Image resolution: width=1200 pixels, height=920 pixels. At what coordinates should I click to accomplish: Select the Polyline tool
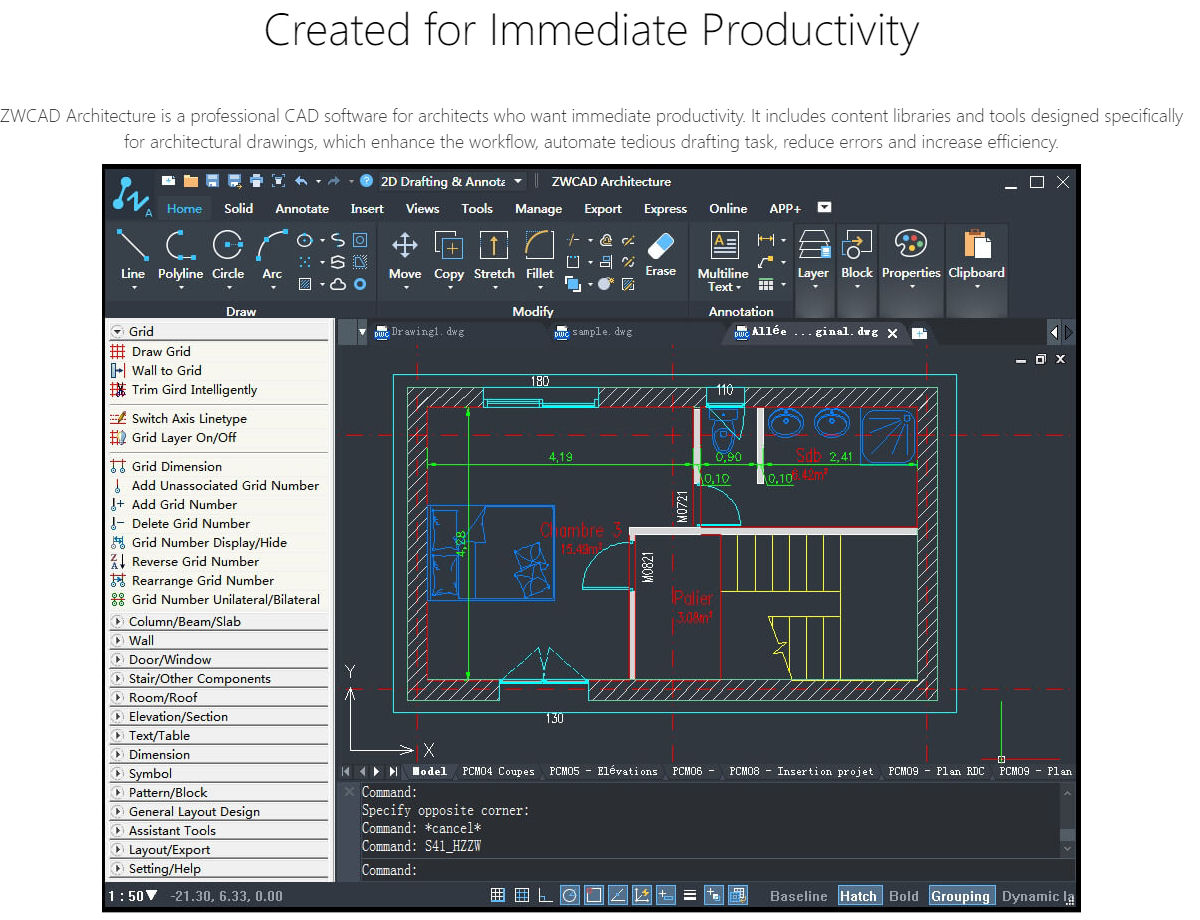pyautogui.click(x=180, y=254)
